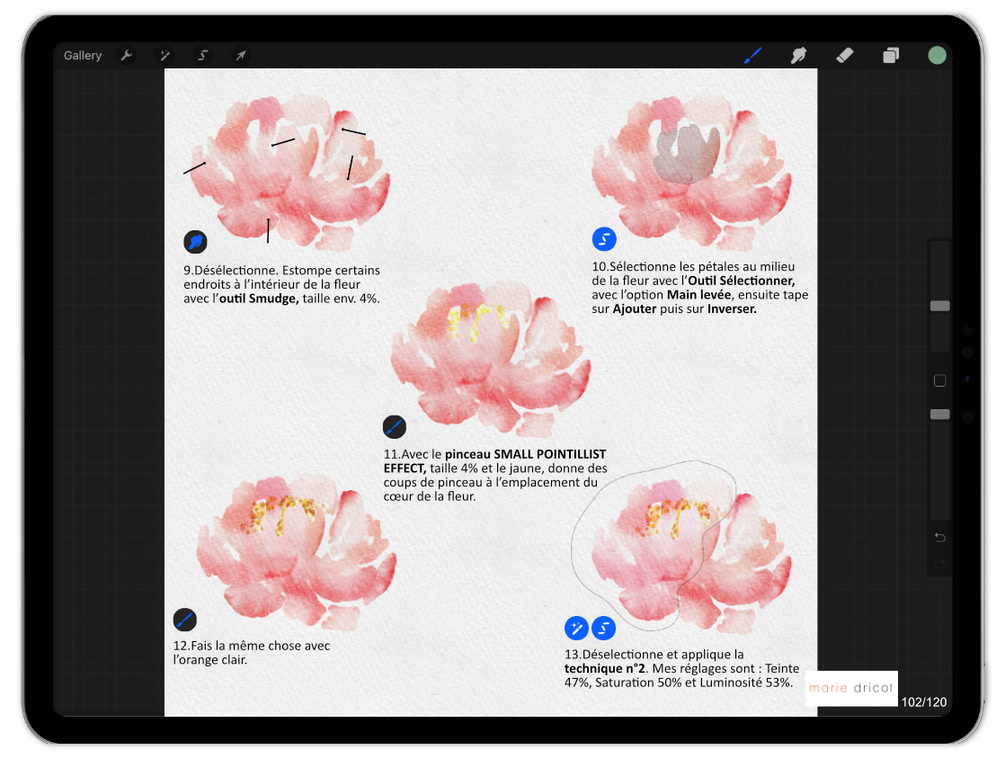
Task: Click the Selection icon beside step 10
Action: point(604,239)
